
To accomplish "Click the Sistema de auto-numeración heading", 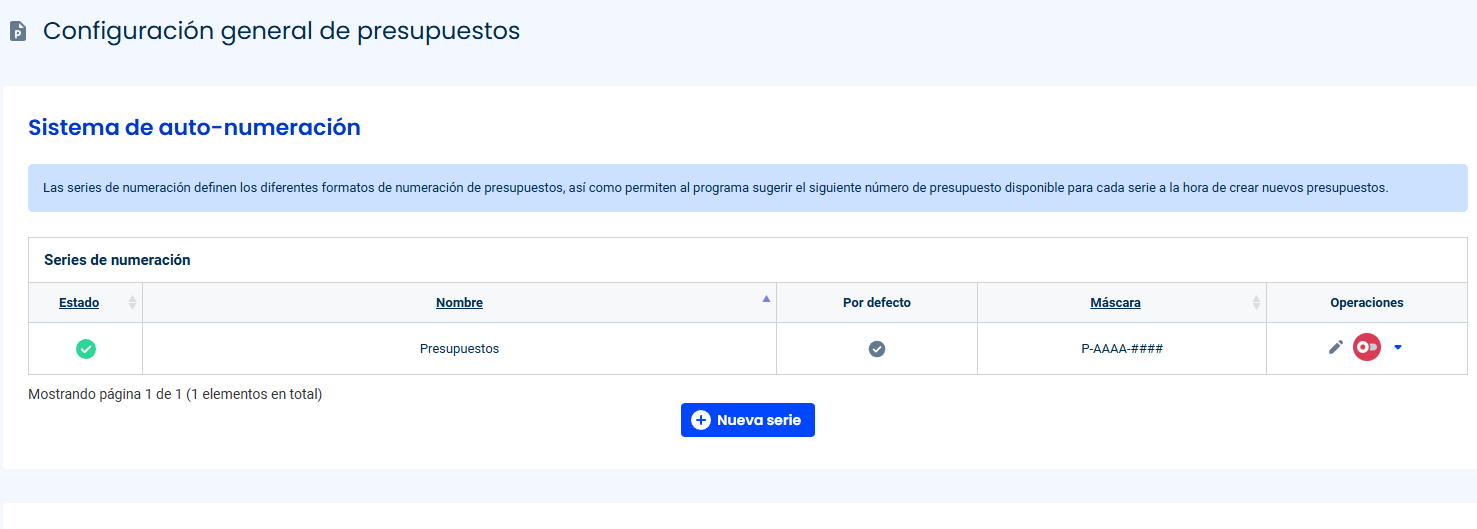I will coord(194,127).
